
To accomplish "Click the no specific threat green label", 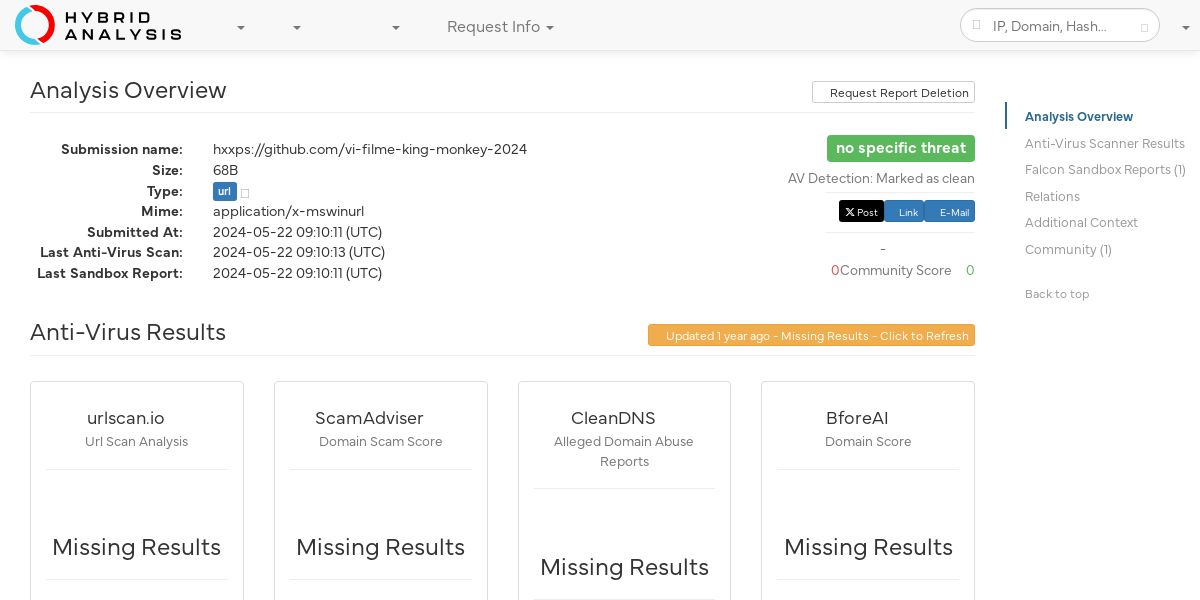I will pos(901,148).
